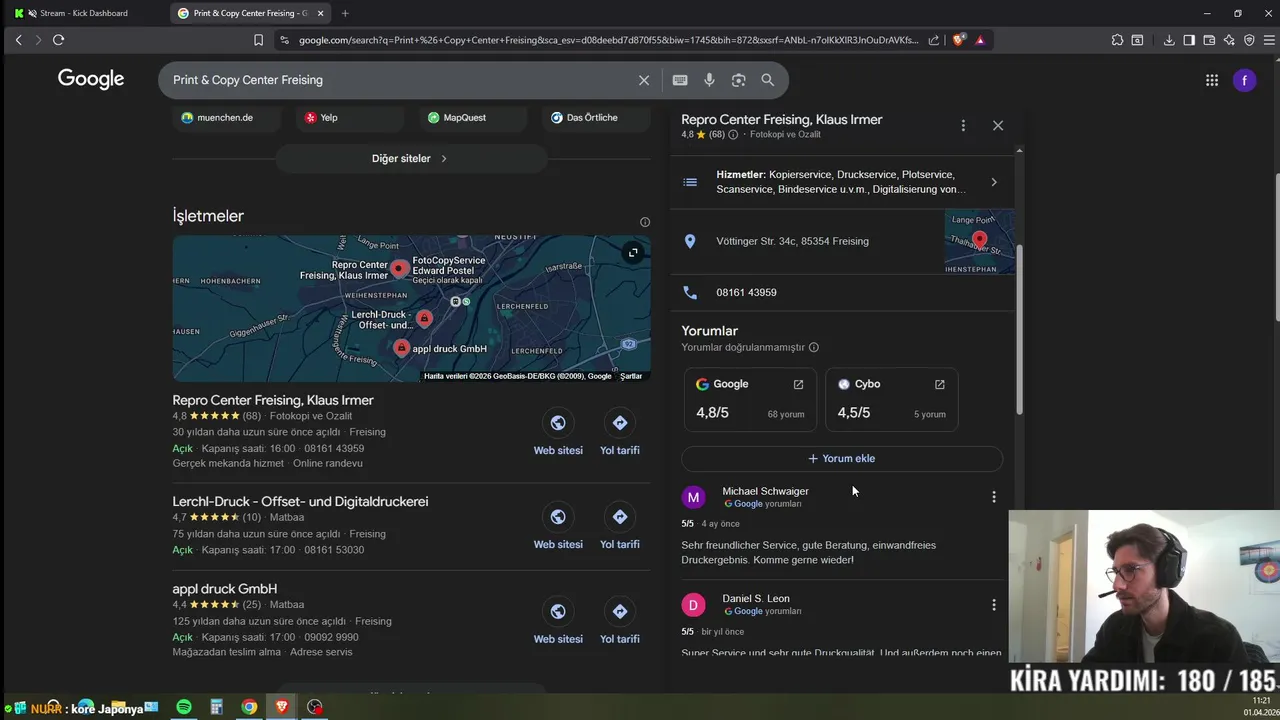Submit the search with the magnifier icon
The image size is (1280, 720).
[768, 80]
